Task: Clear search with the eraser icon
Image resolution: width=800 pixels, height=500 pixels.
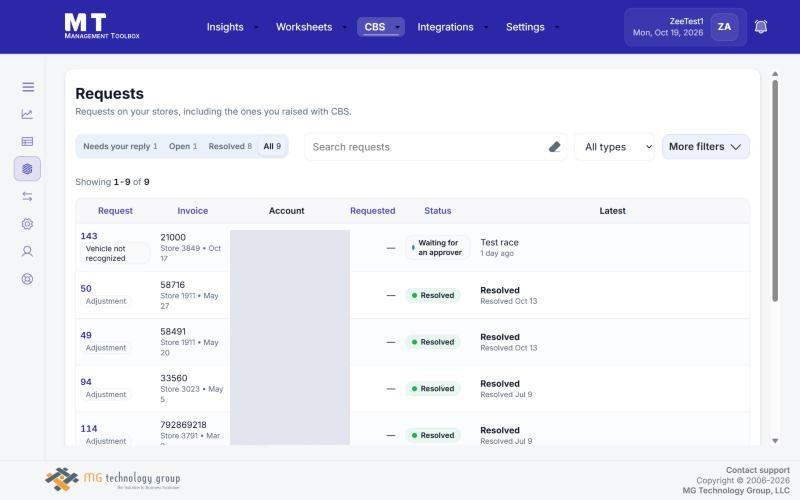Action: pyautogui.click(x=555, y=147)
